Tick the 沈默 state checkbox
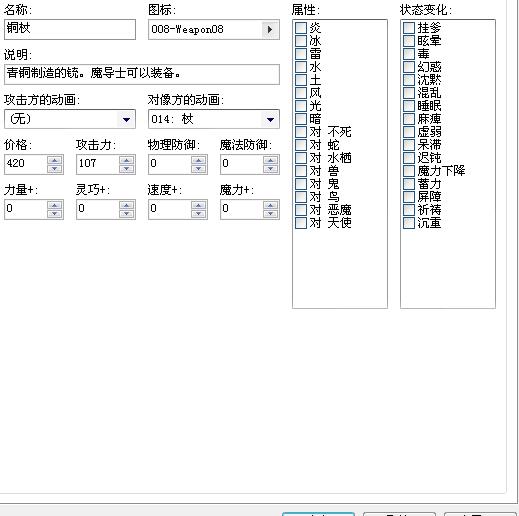519x516 pixels. tap(409, 80)
